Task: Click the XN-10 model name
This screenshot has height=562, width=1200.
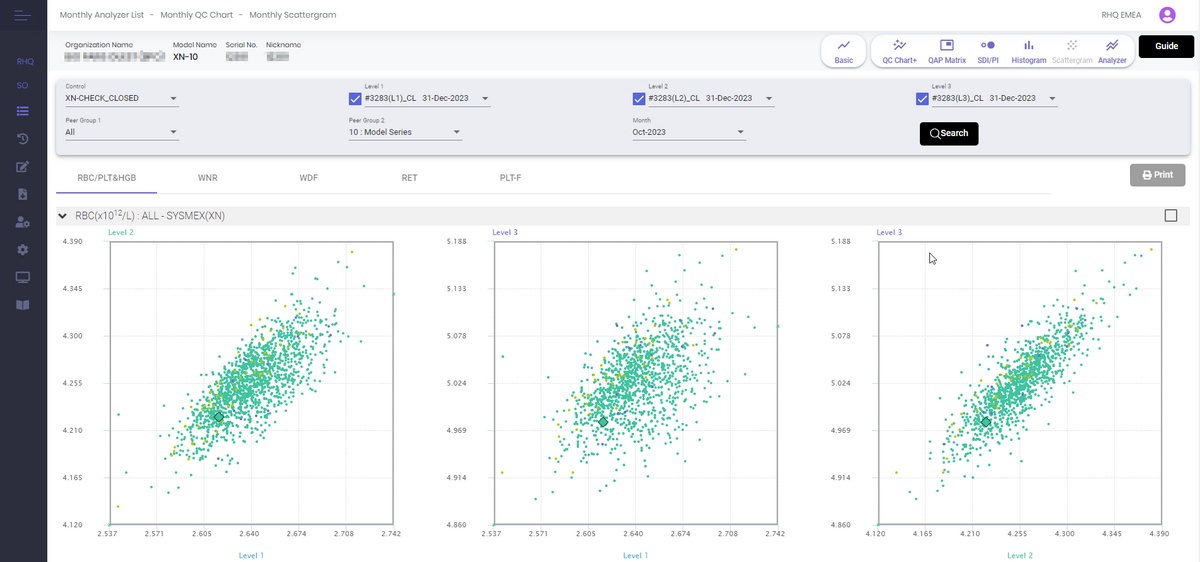Action: pyautogui.click(x=185, y=57)
